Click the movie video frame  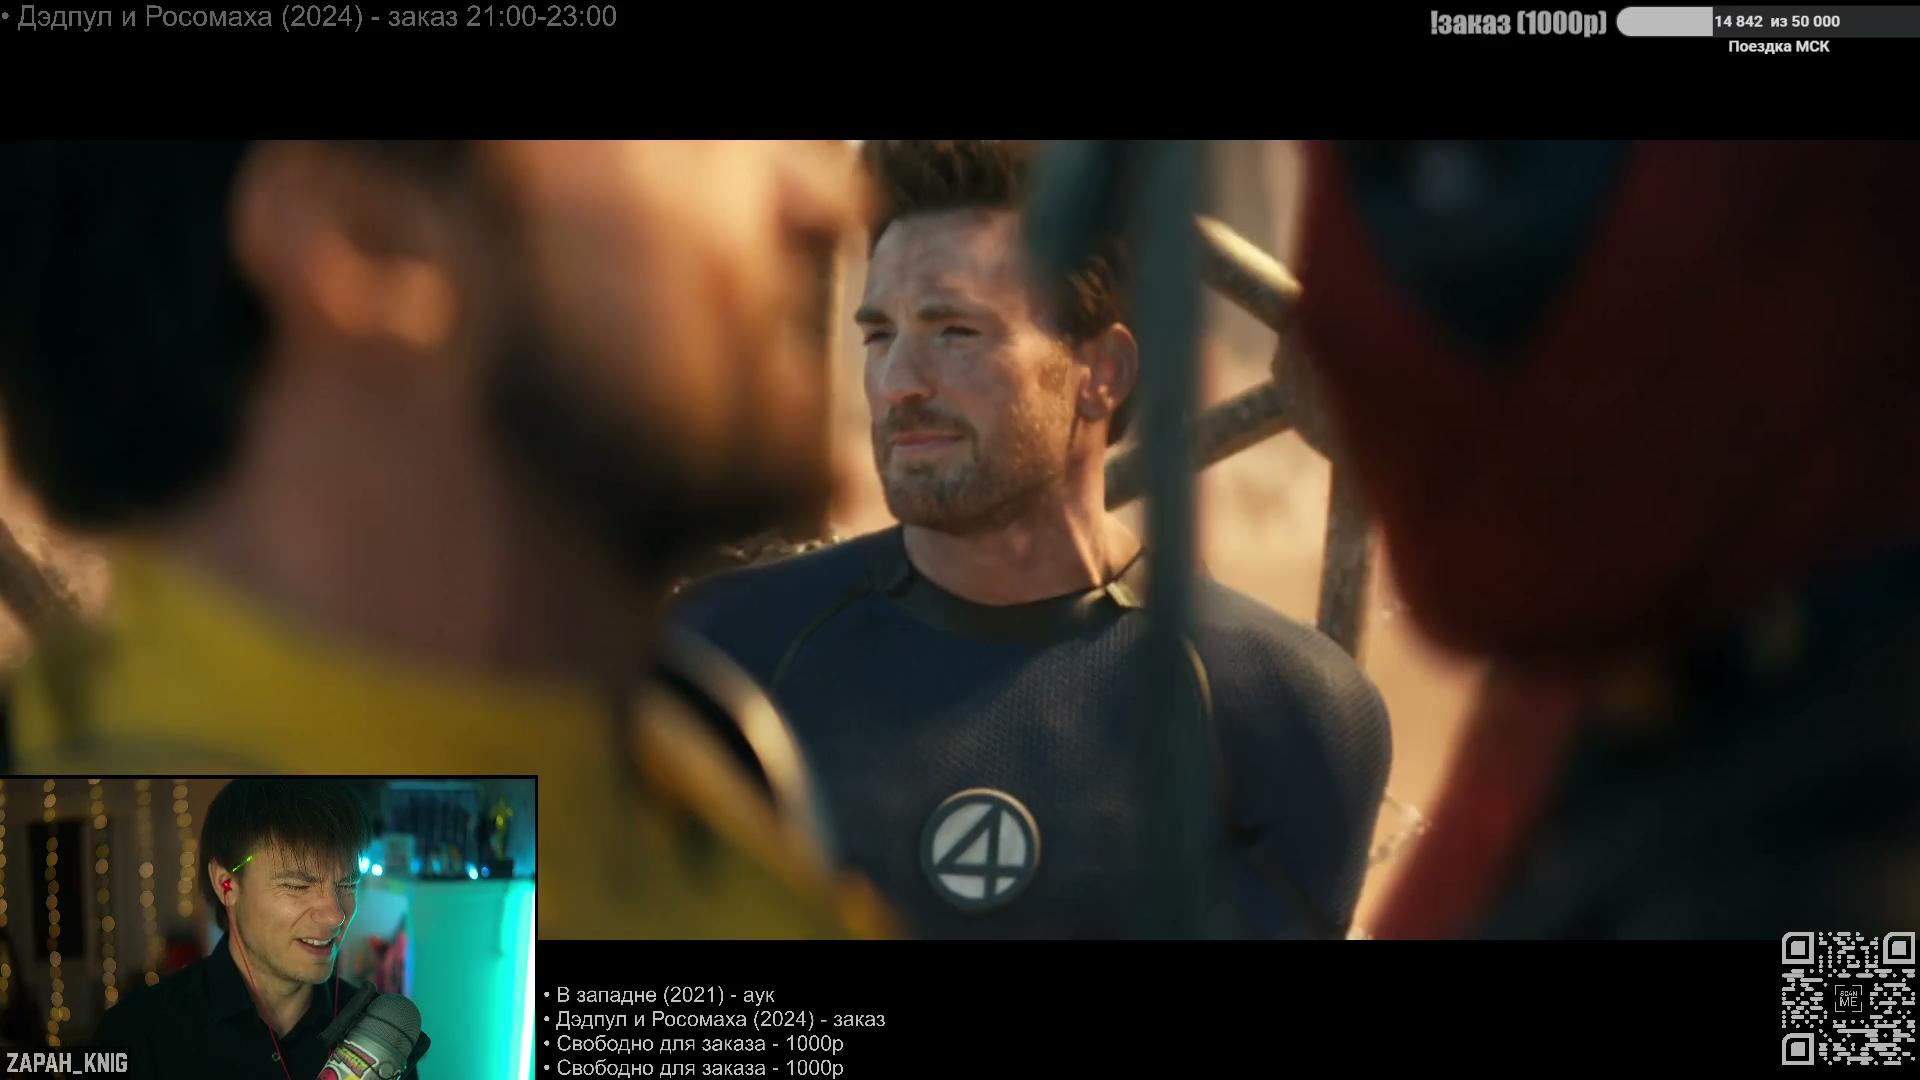point(960,540)
